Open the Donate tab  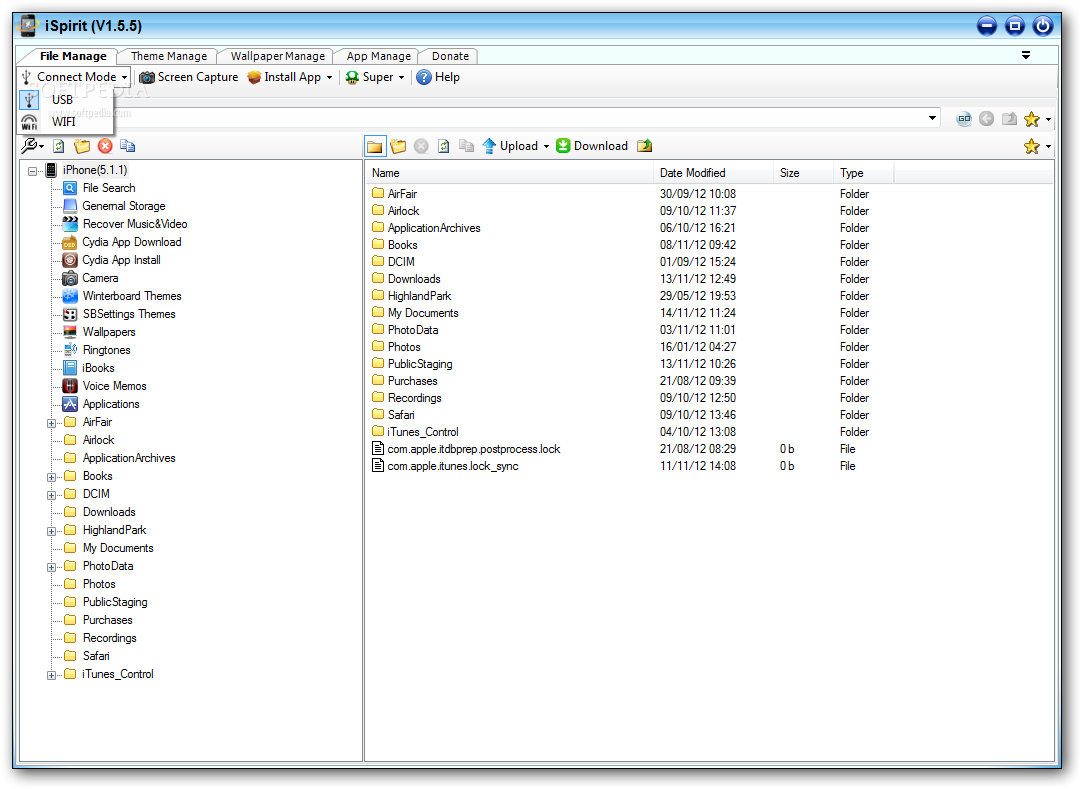tap(450, 56)
